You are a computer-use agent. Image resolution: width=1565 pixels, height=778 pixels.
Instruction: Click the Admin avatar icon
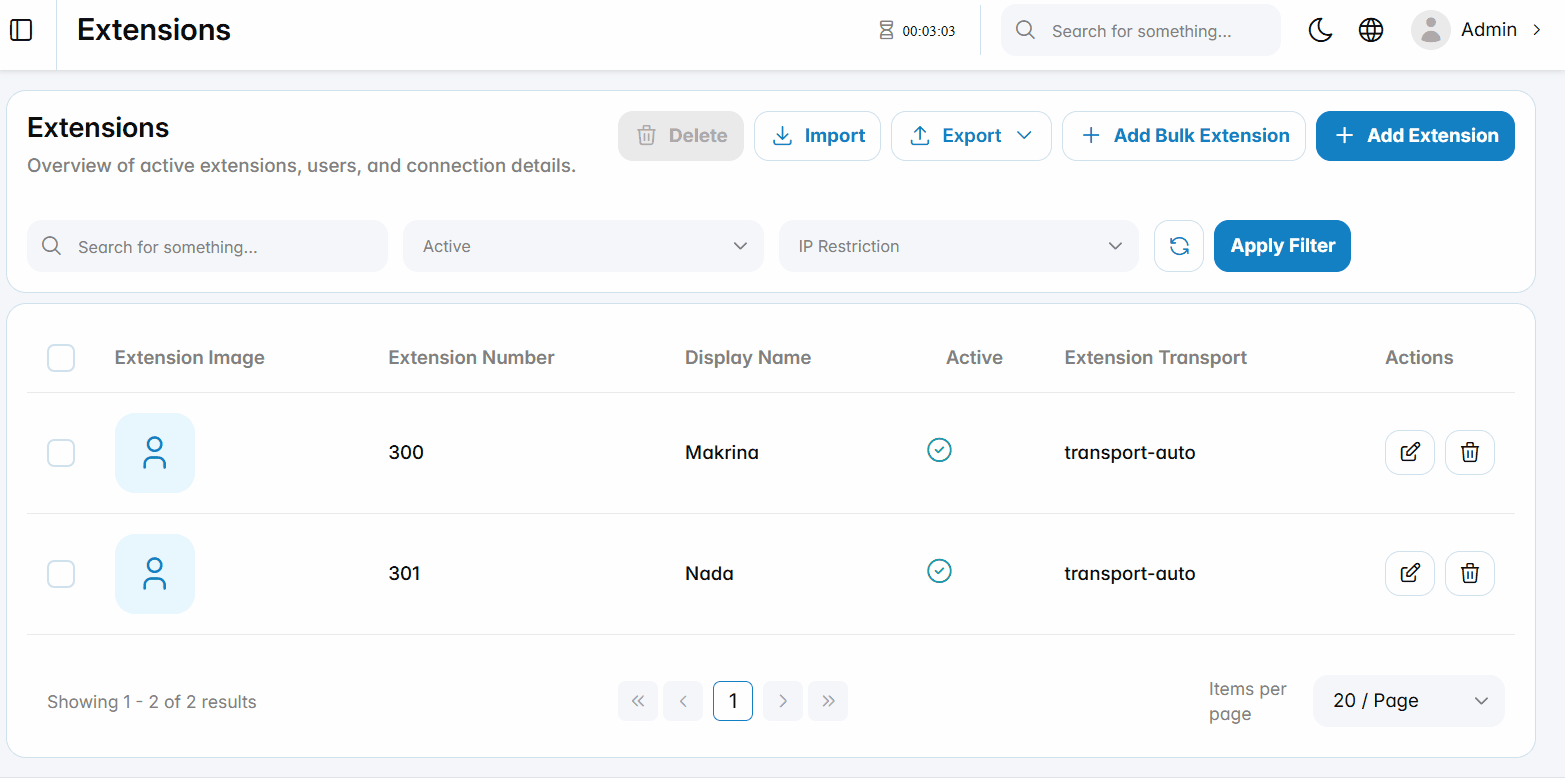[x=1431, y=30]
